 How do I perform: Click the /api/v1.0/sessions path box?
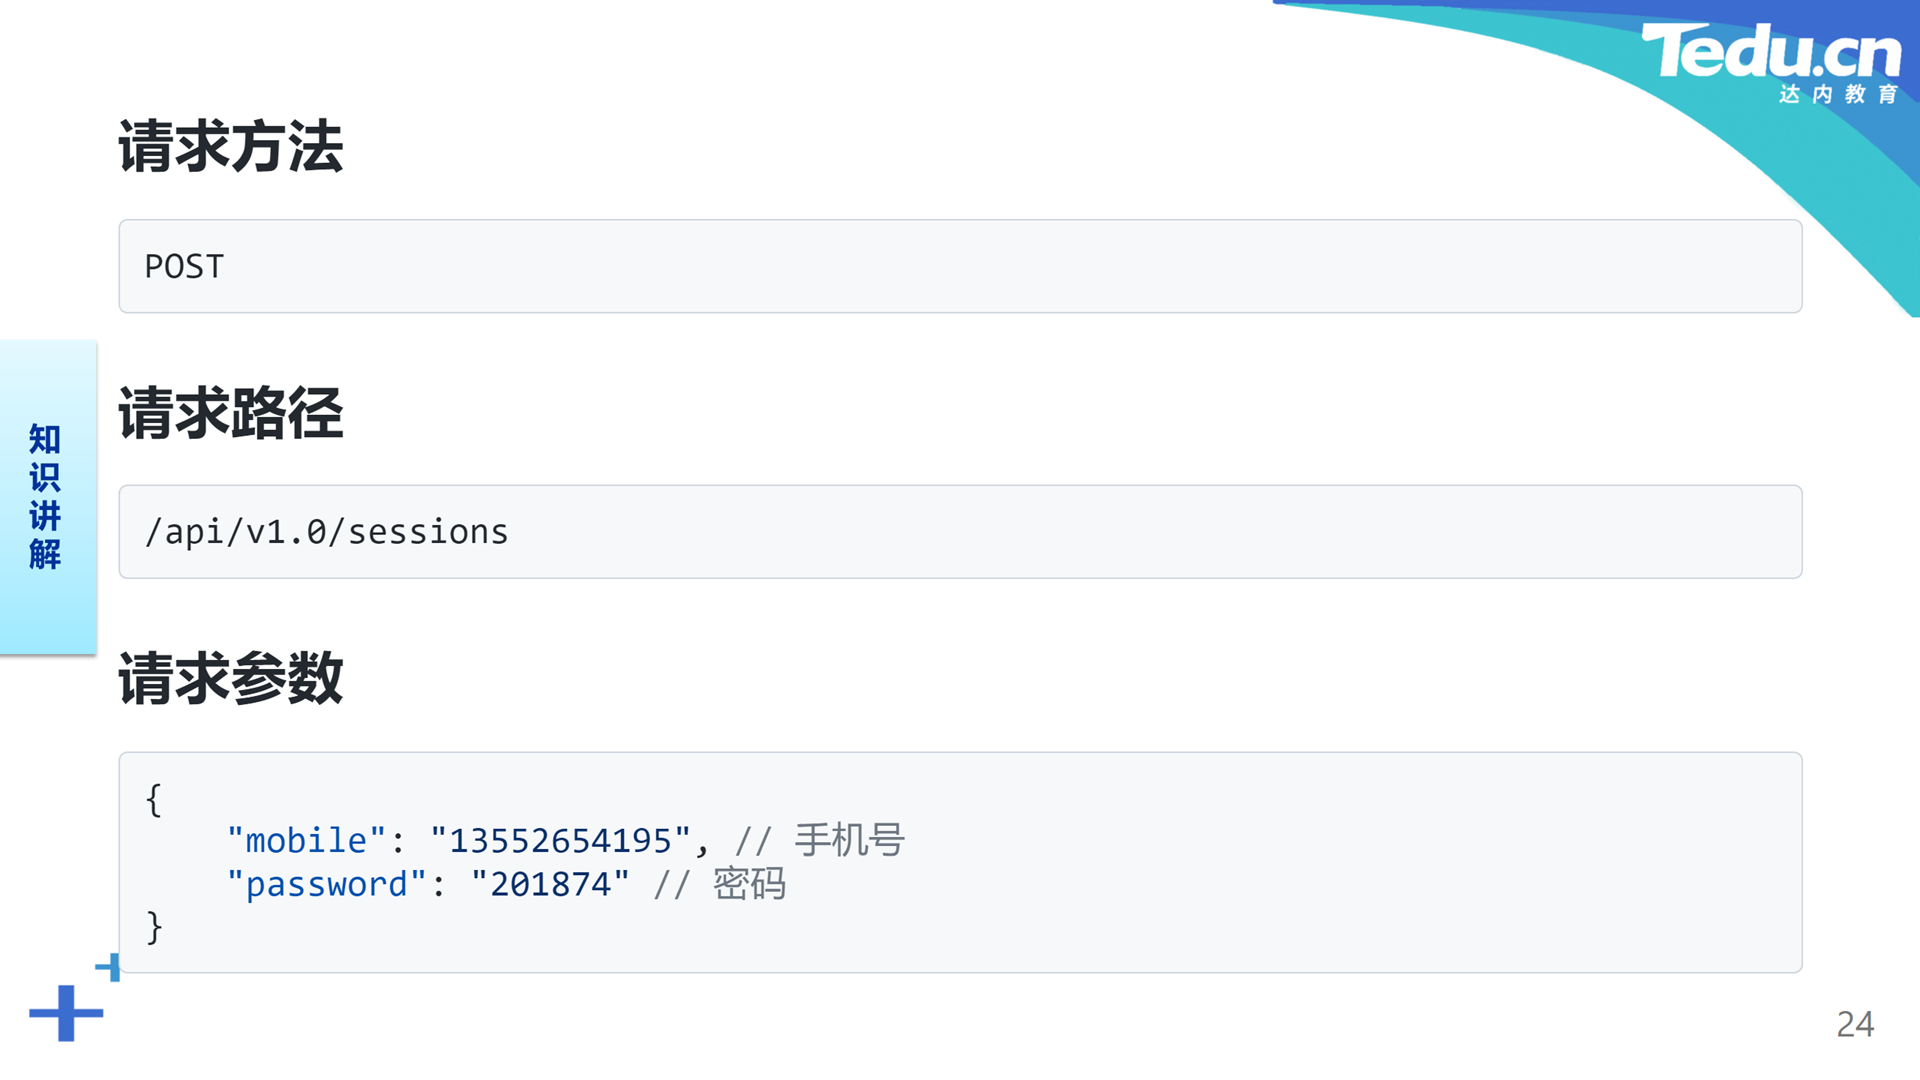pos(960,532)
